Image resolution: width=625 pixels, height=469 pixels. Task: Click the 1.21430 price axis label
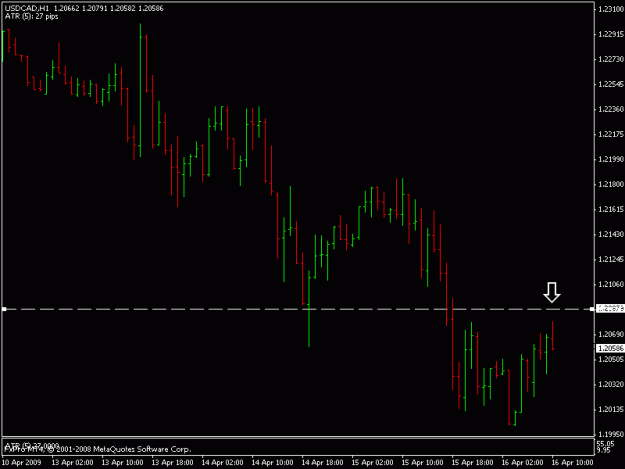click(x=611, y=234)
